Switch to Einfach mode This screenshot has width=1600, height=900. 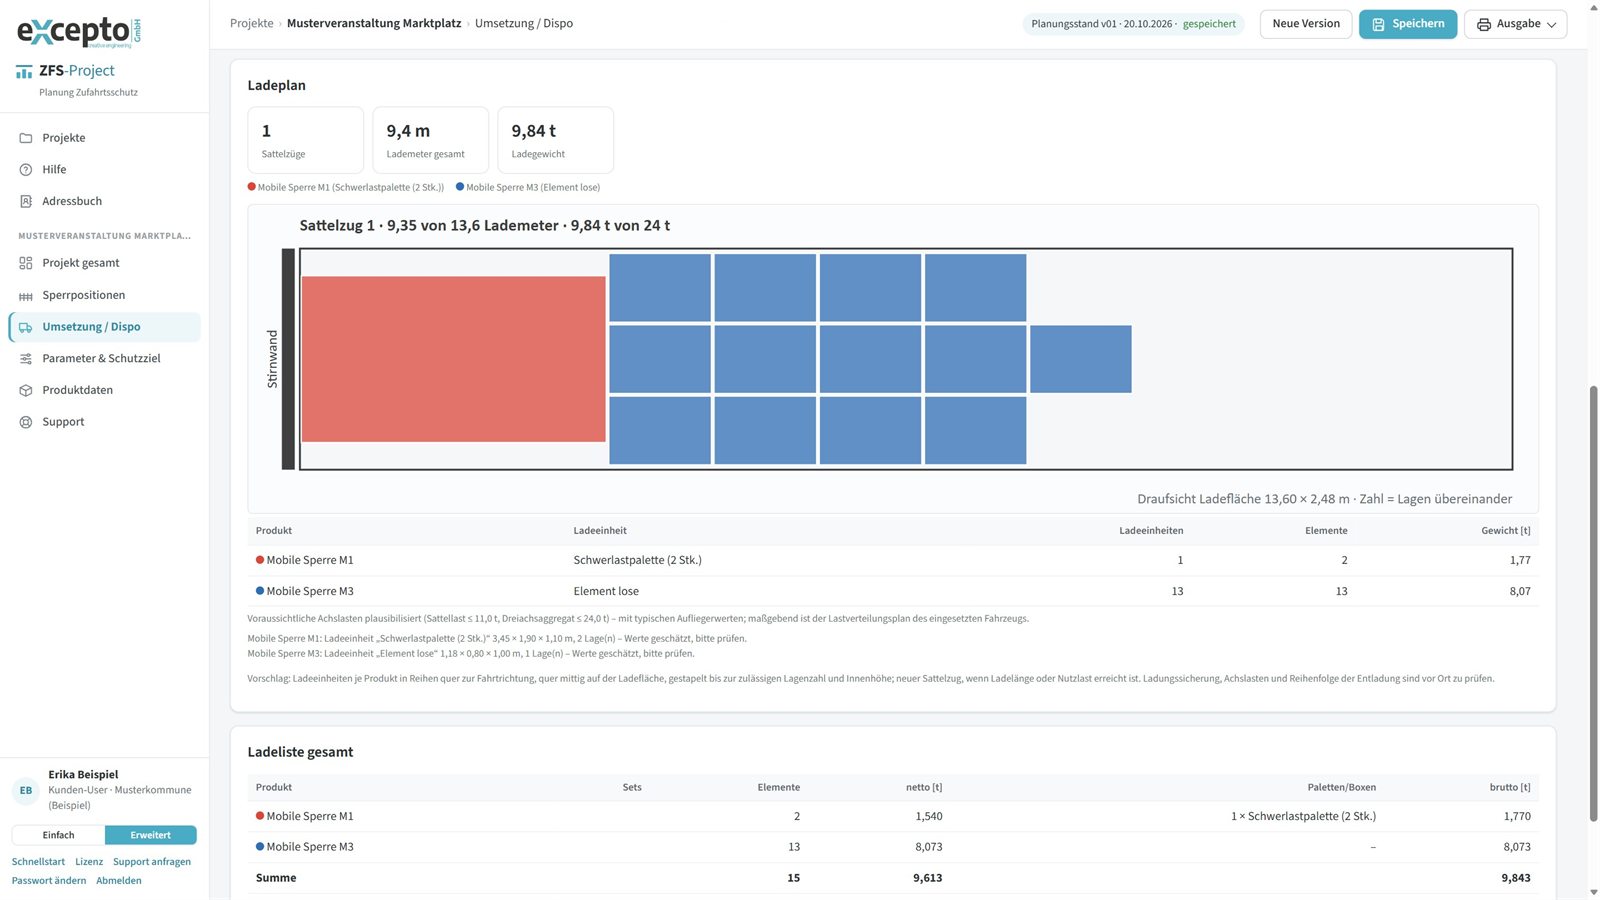point(58,835)
